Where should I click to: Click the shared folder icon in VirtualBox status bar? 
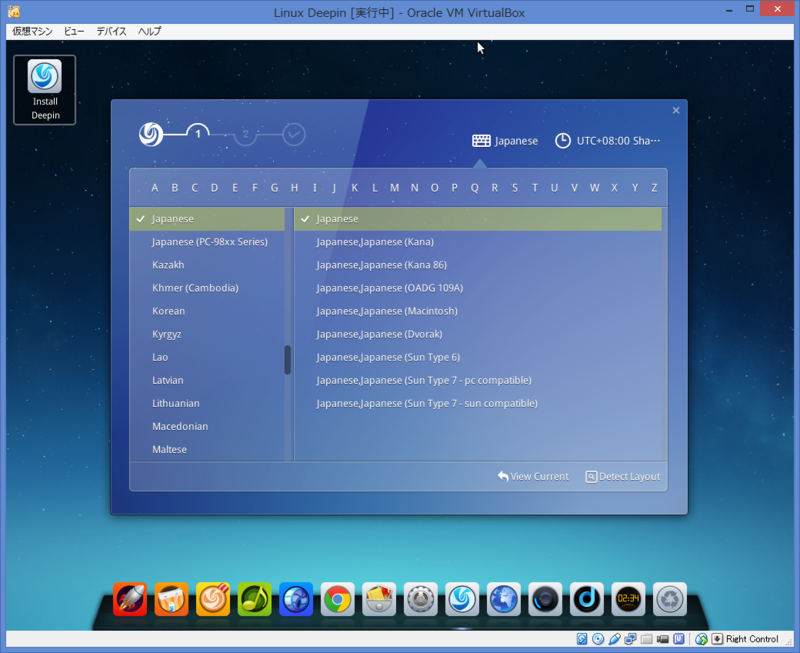click(x=647, y=639)
